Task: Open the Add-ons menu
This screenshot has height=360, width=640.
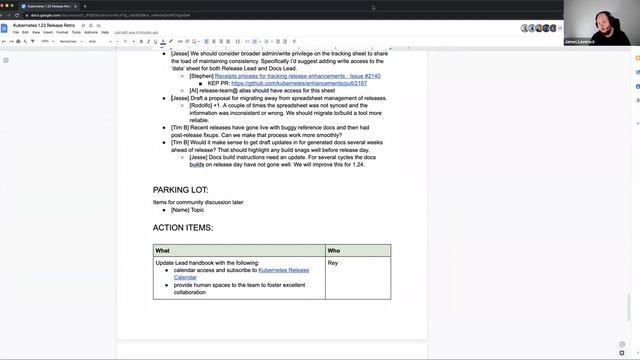Action: tap(91, 32)
